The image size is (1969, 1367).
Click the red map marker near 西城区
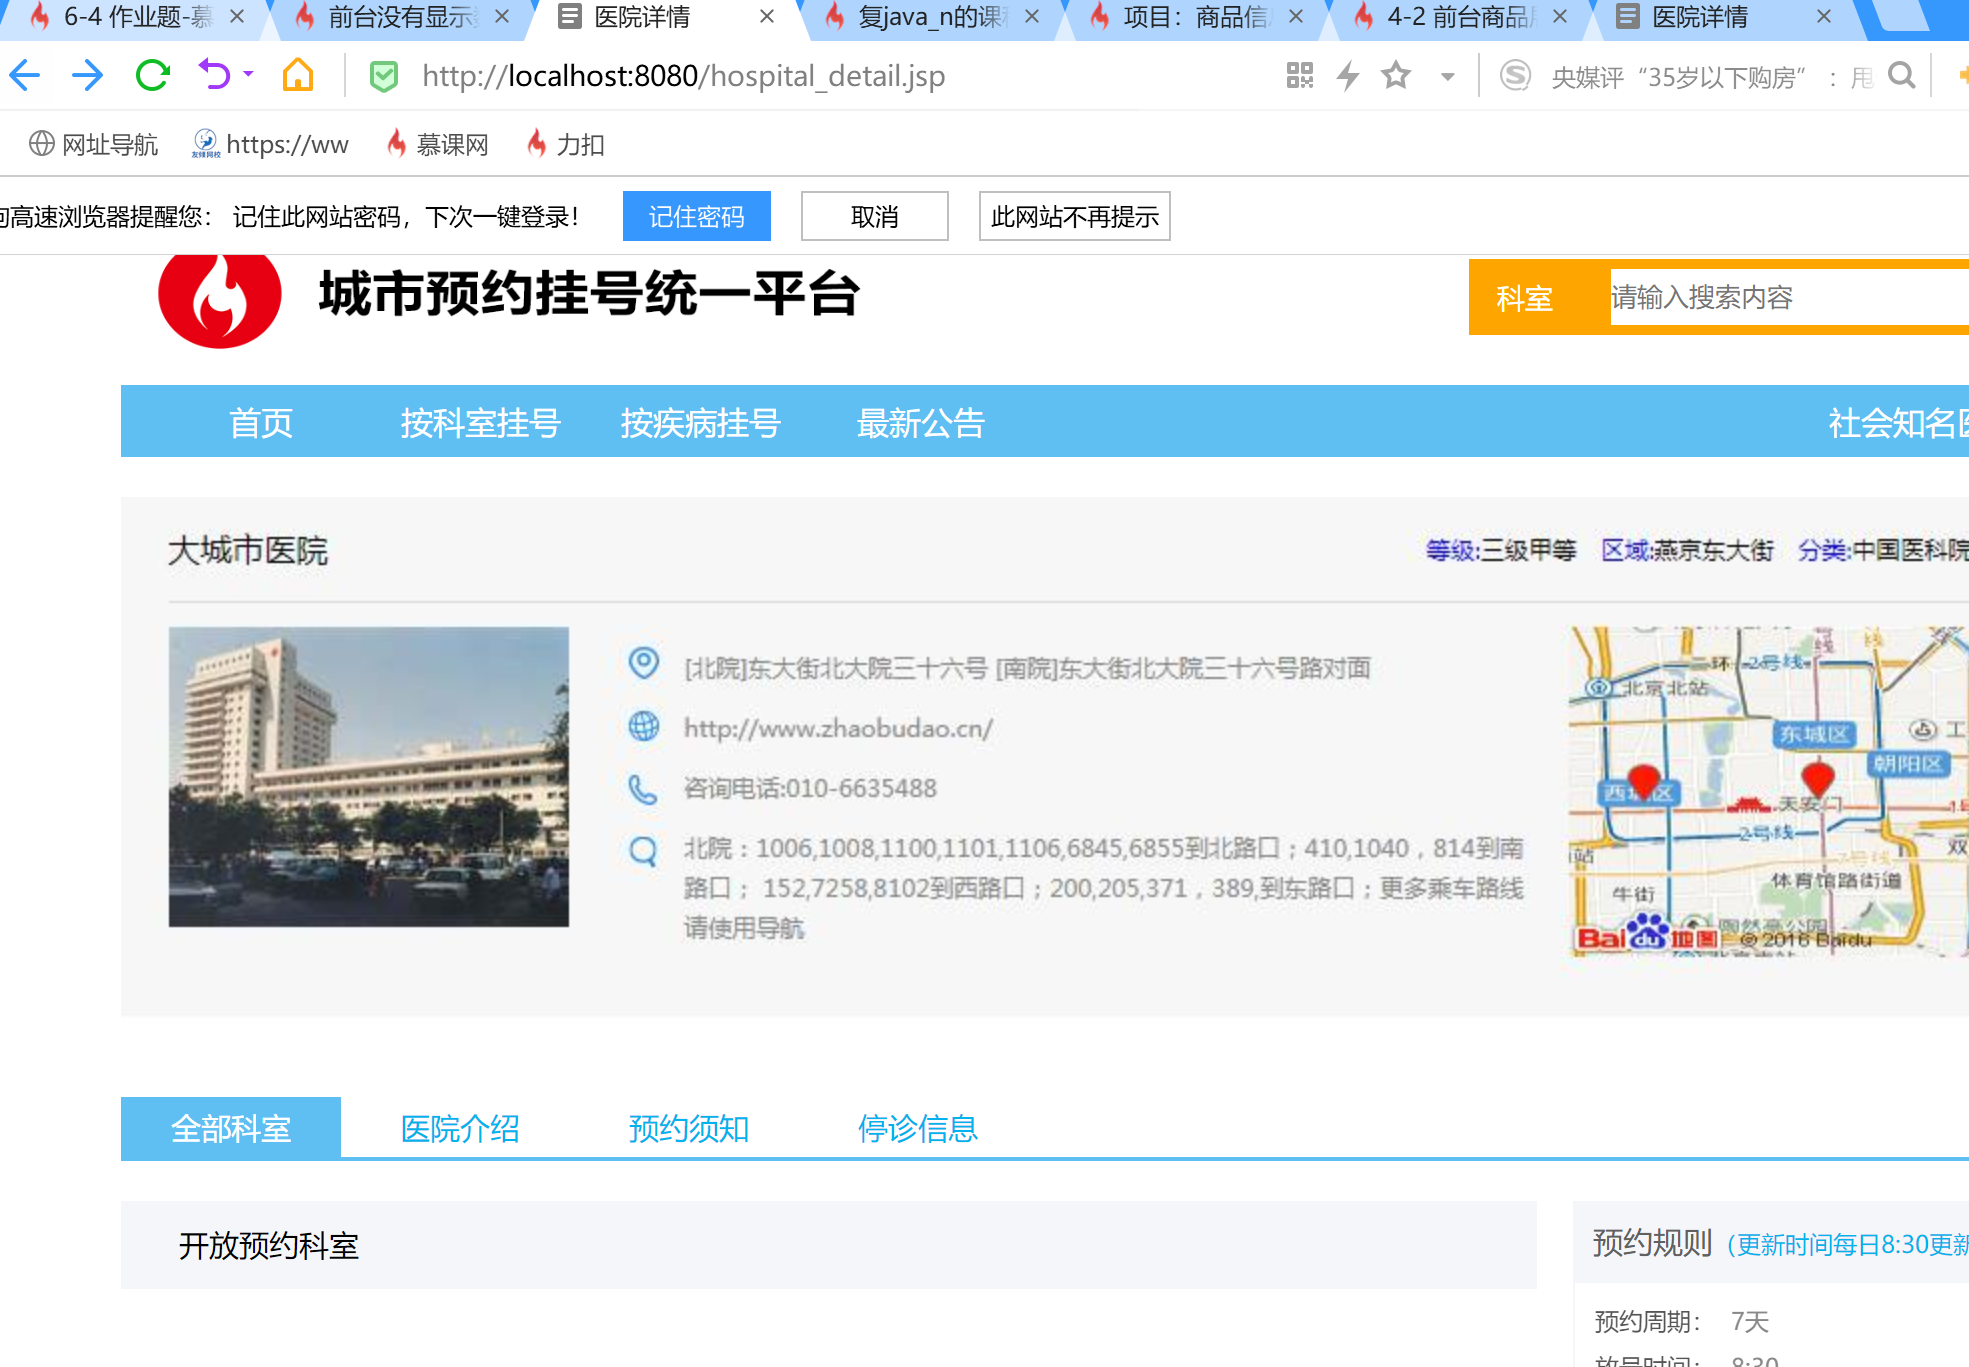[x=1643, y=781]
